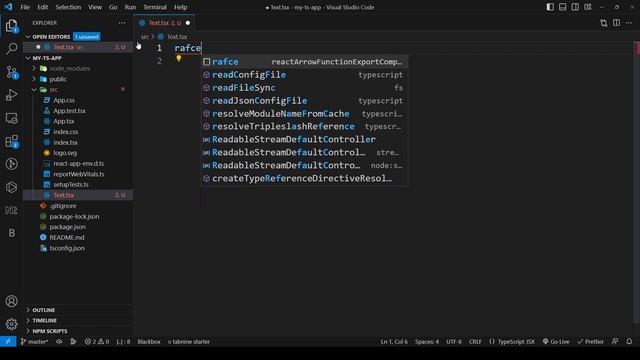
Task: Click the VS Code logo icon
Action: pyautogui.click(x=8, y=7)
